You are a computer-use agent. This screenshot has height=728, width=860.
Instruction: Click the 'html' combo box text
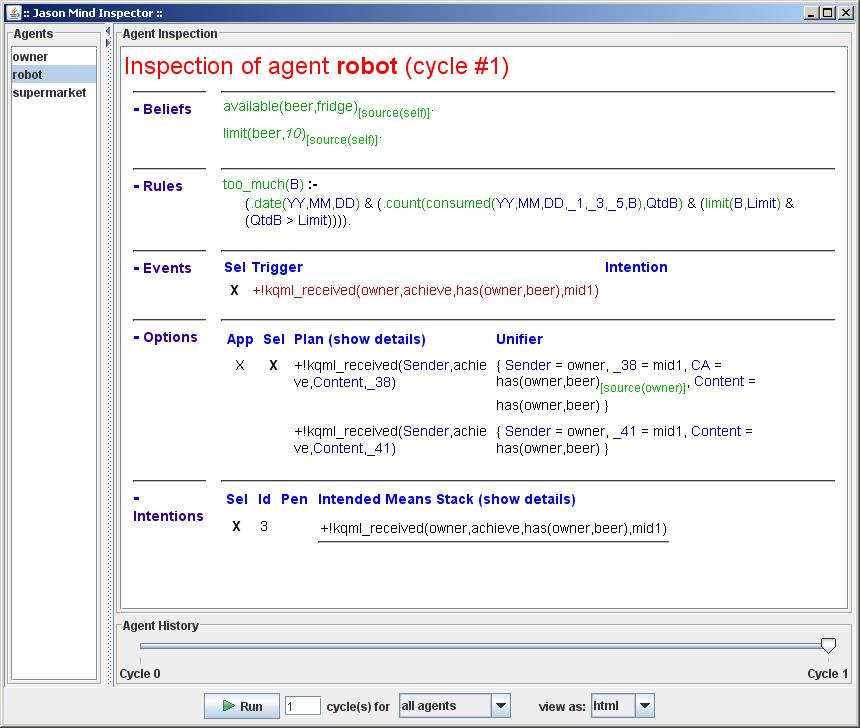pos(606,706)
